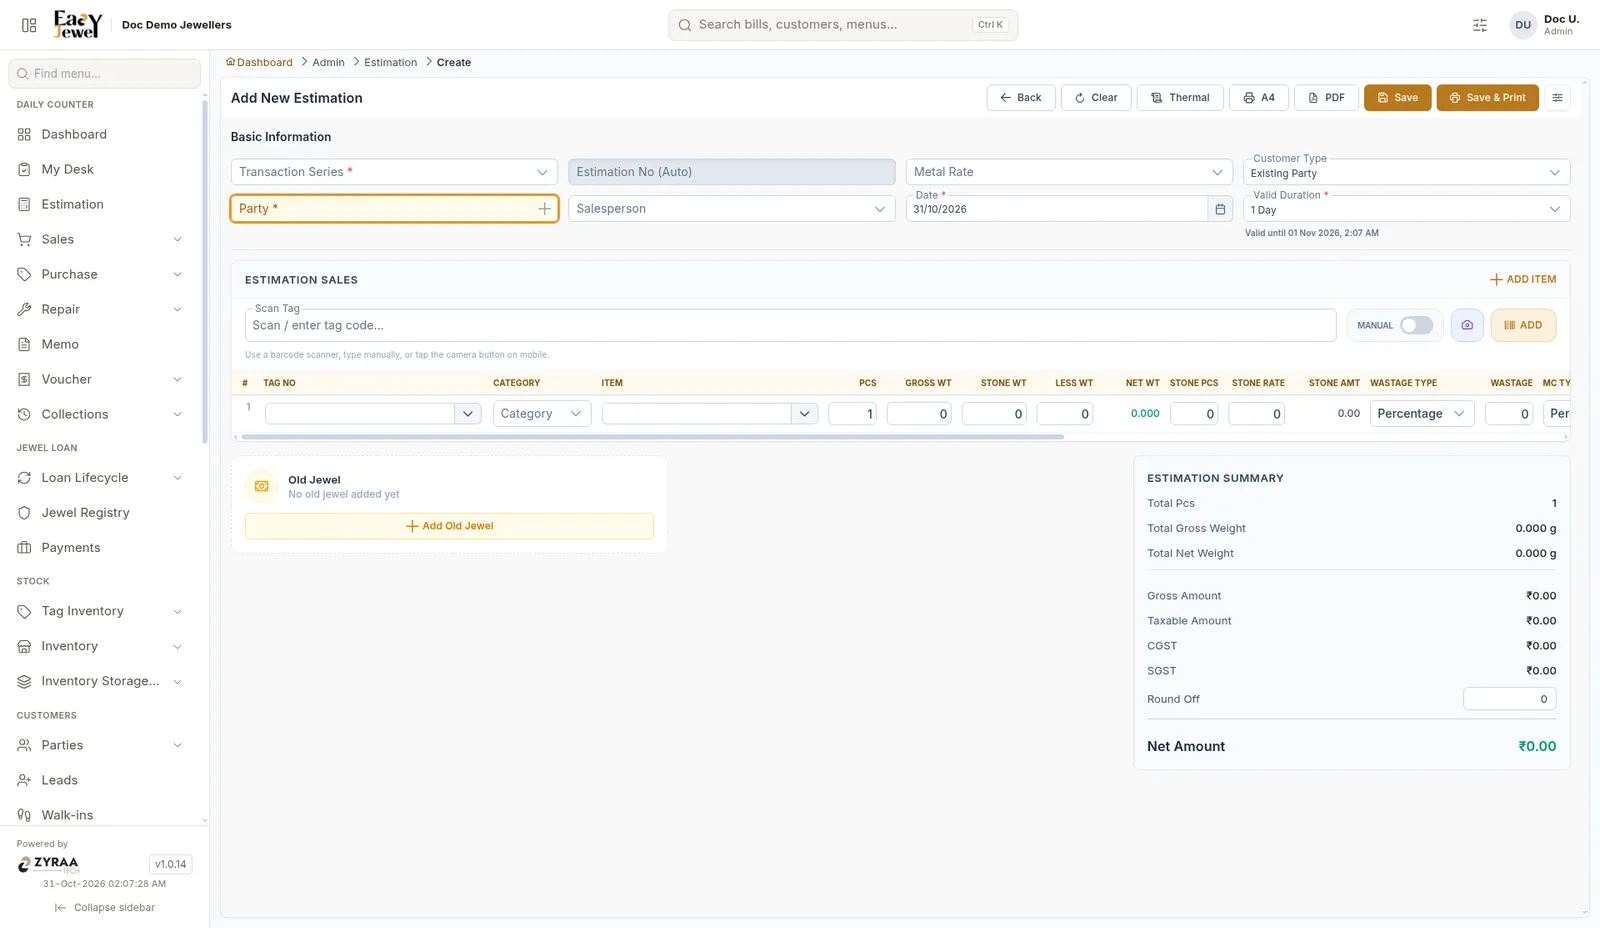Image resolution: width=1600 pixels, height=928 pixels.
Task: Open the app grid menu icon
Action: 29,25
